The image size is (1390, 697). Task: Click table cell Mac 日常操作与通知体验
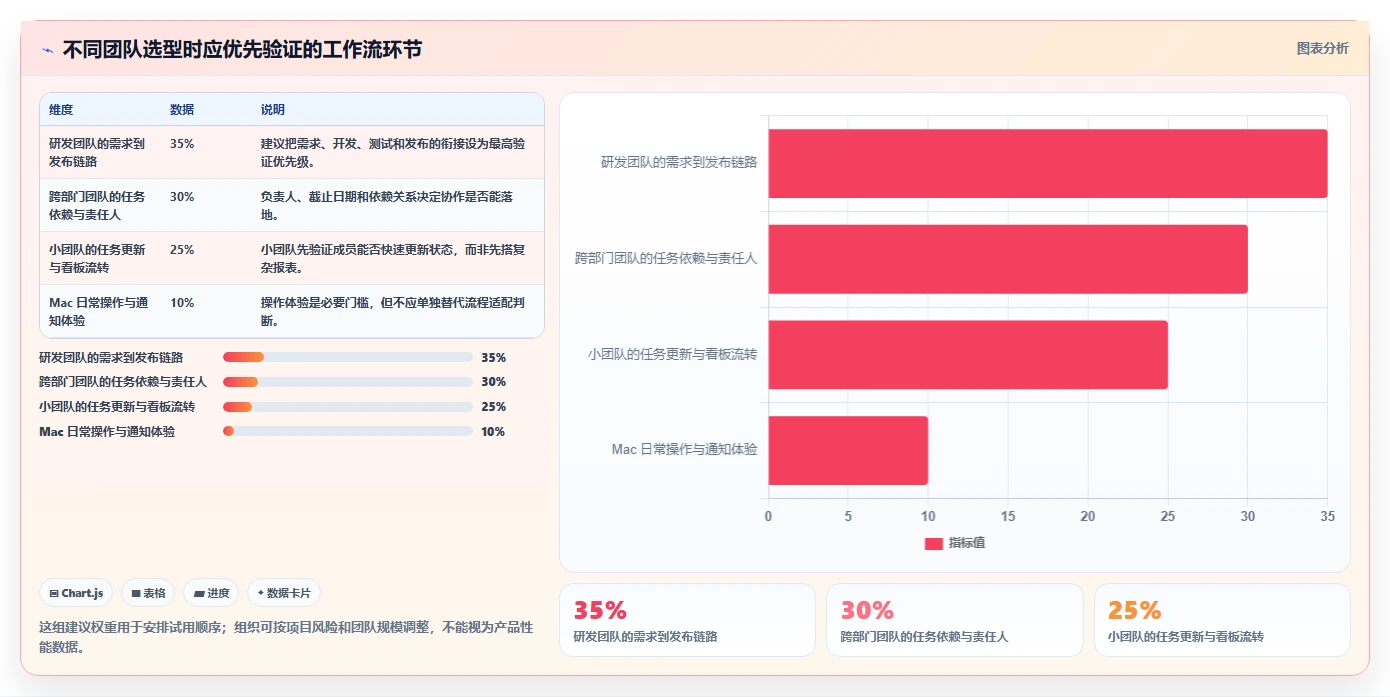98,311
